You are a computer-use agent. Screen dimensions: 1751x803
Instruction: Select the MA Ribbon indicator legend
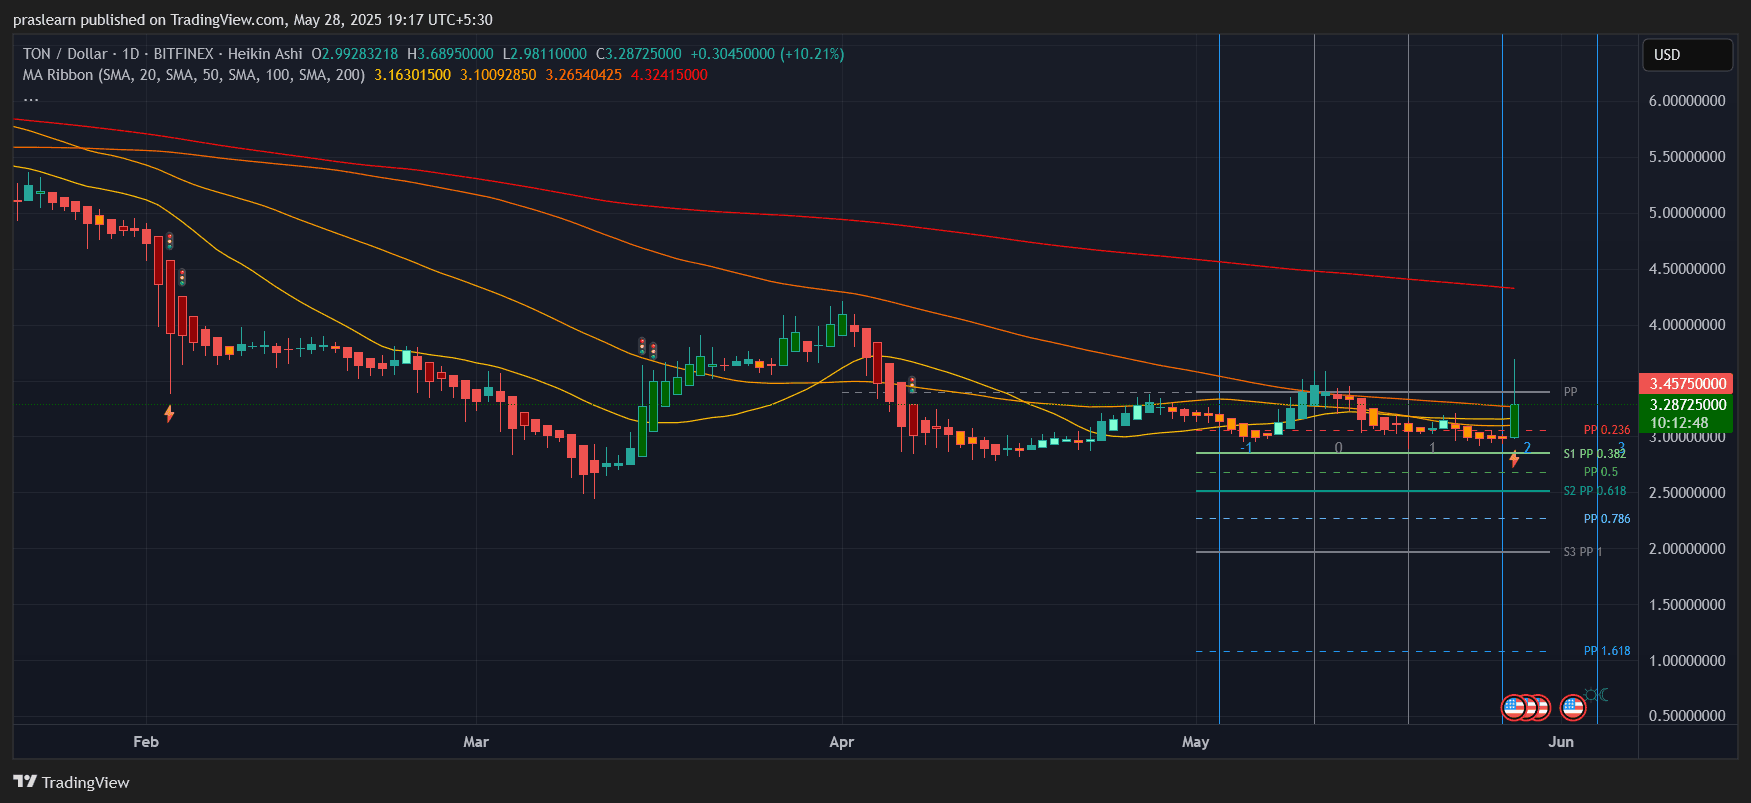[193, 75]
